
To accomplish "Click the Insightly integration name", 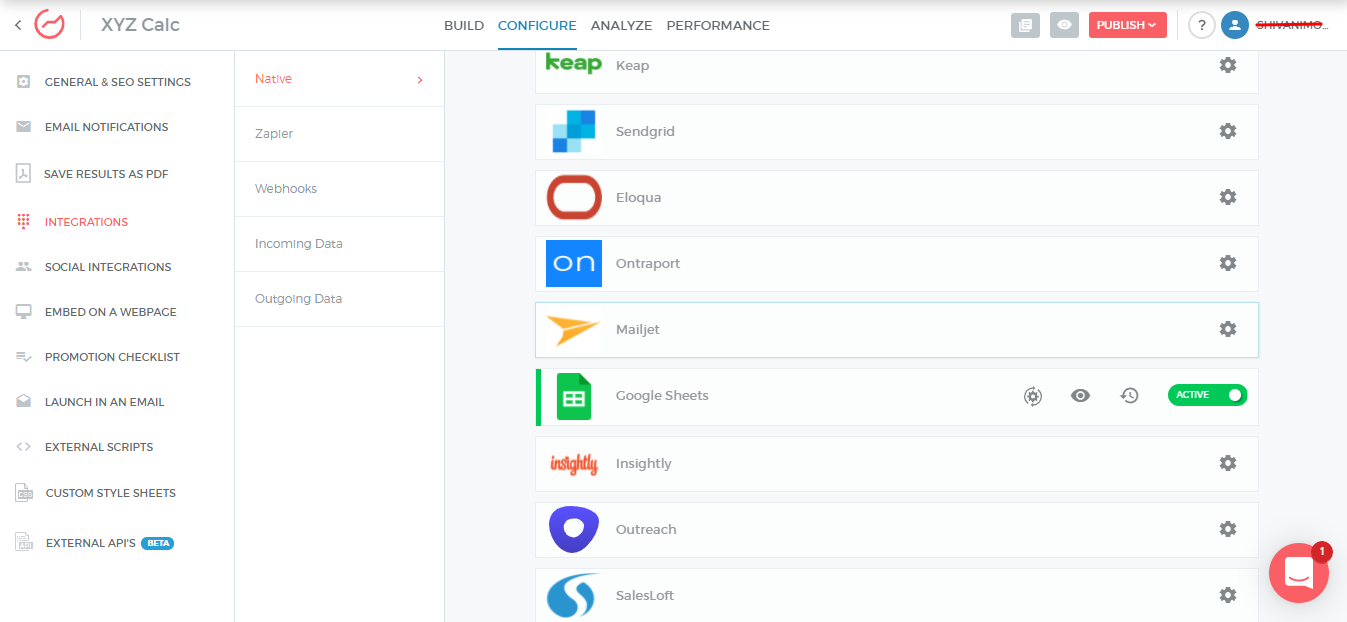I will tap(644, 463).
